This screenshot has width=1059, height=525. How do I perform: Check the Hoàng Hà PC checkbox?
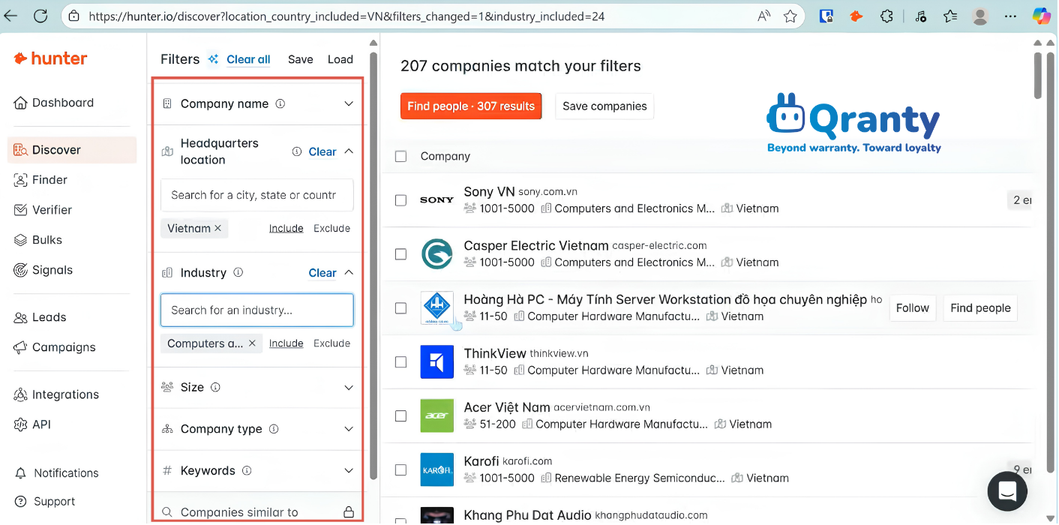coord(401,308)
